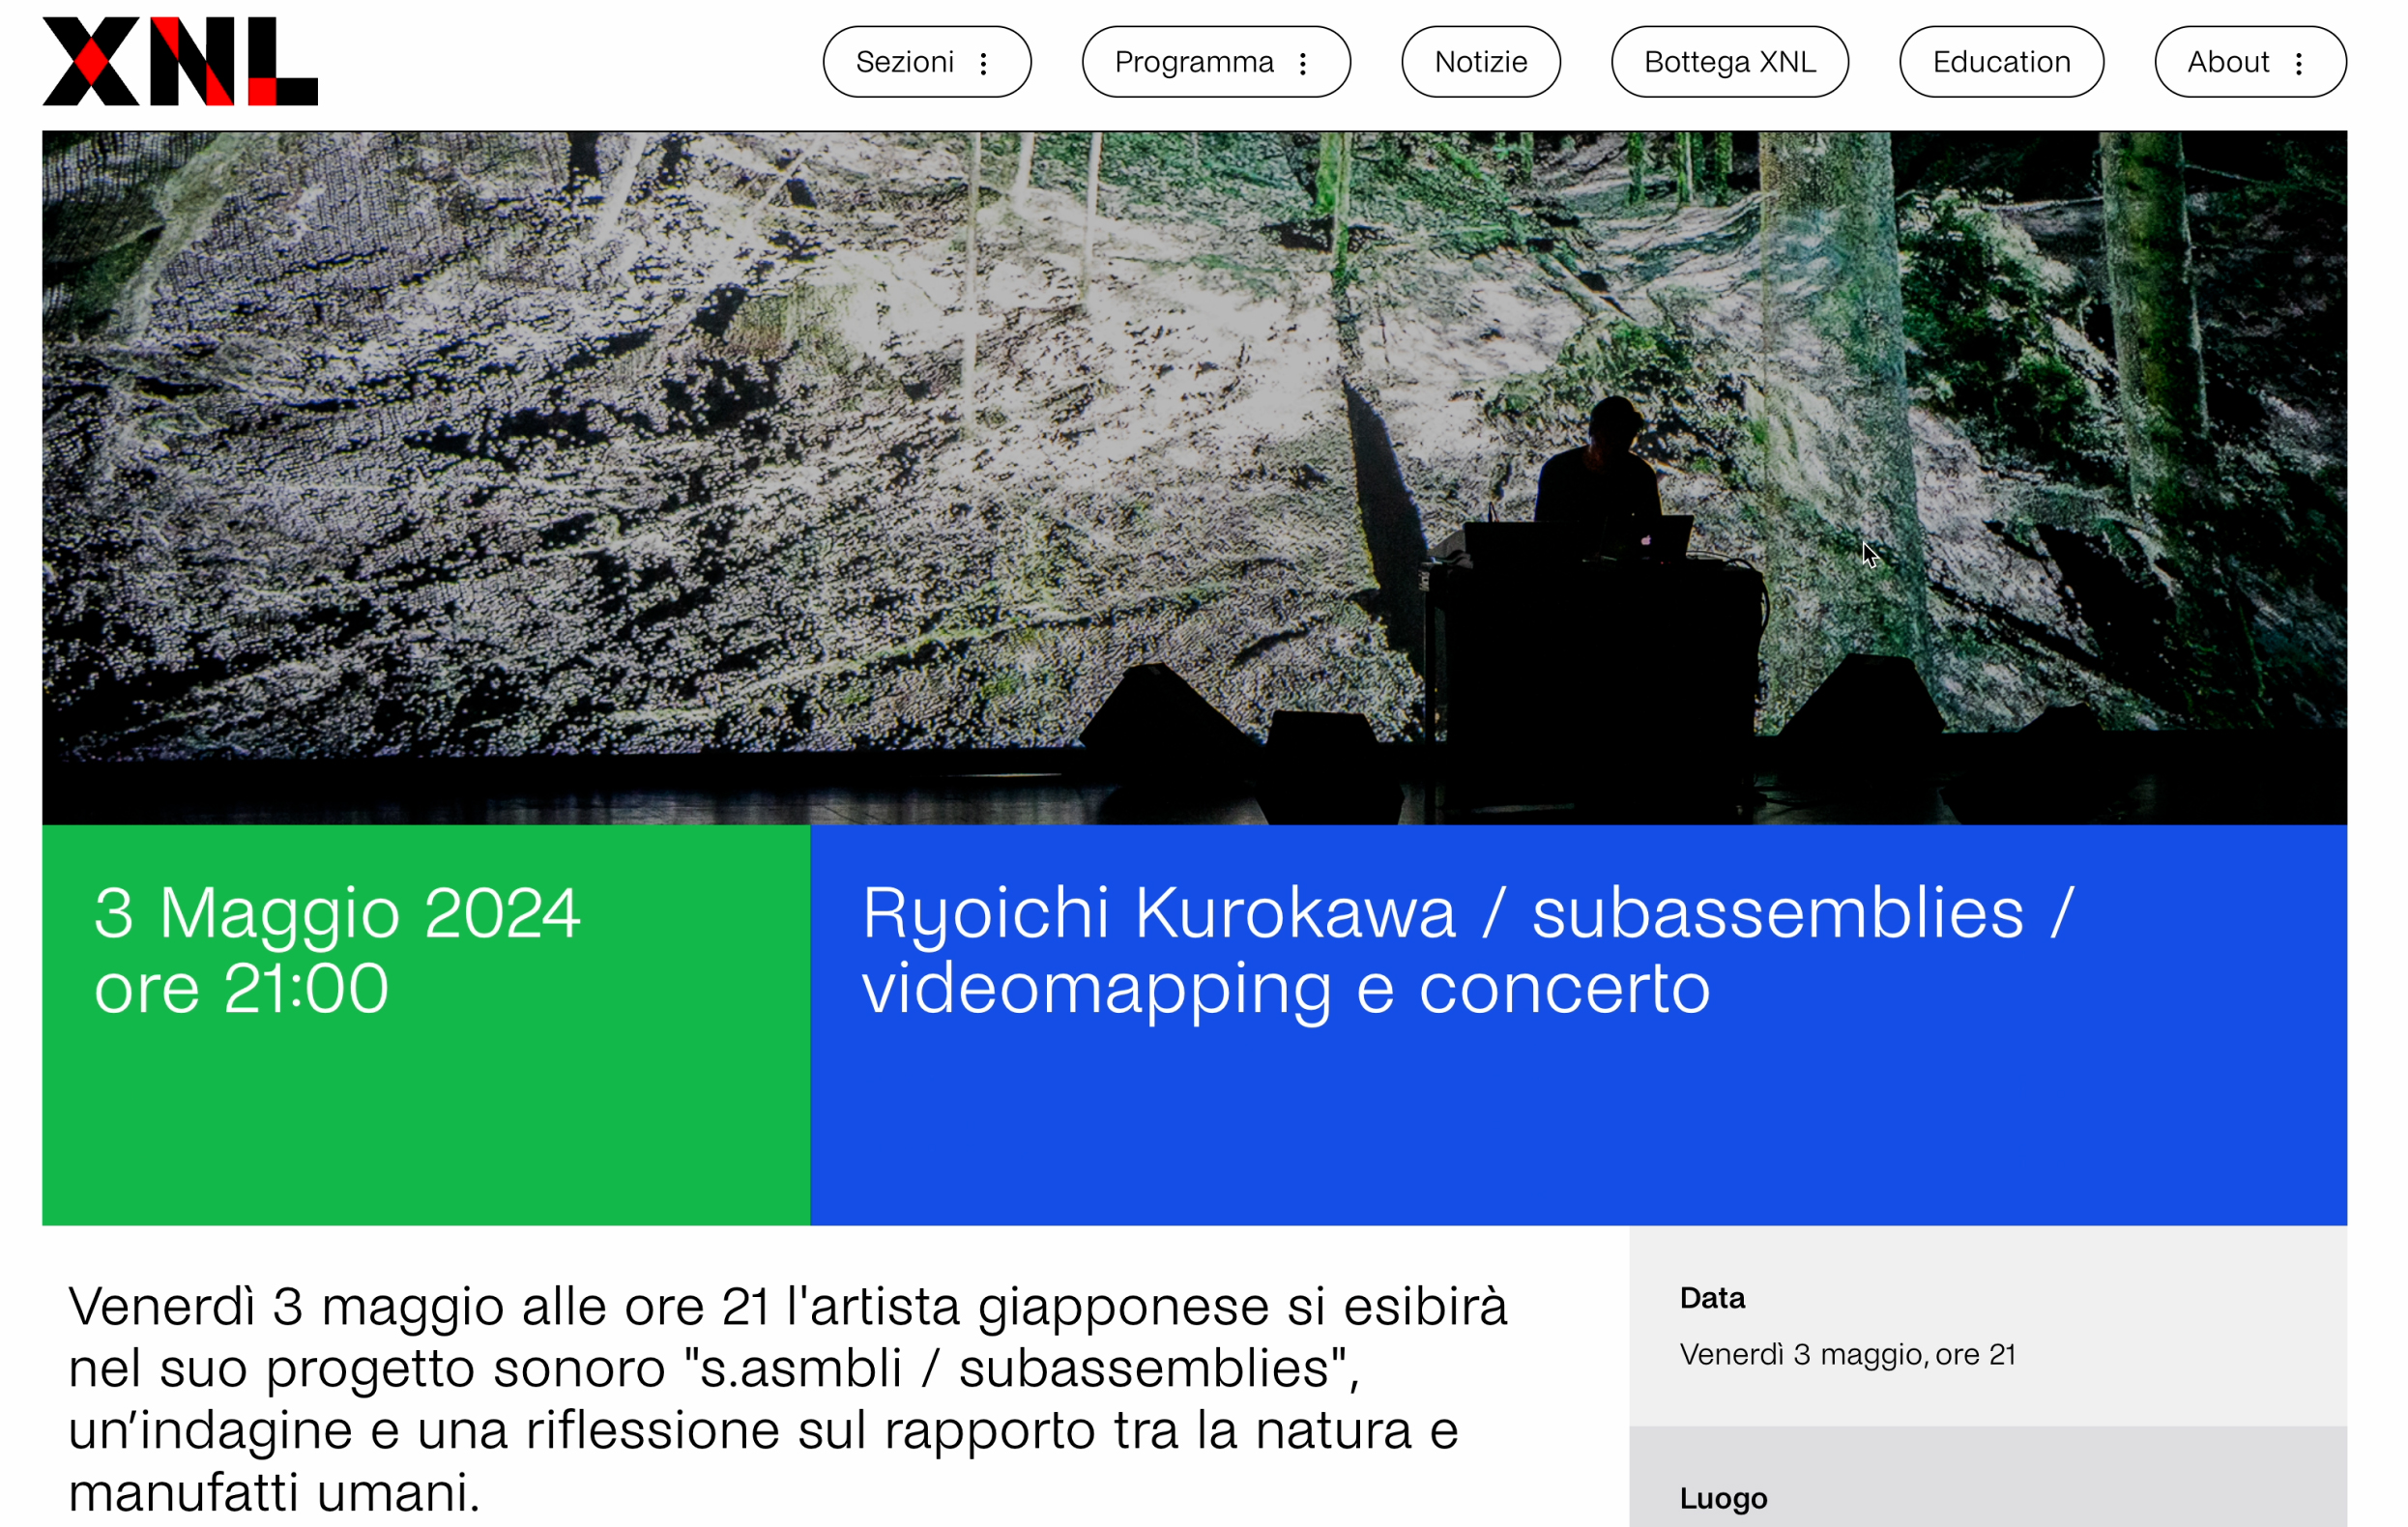Expand the About menu
The height and width of the screenshot is (1527, 2408).
click(2228, 62)
